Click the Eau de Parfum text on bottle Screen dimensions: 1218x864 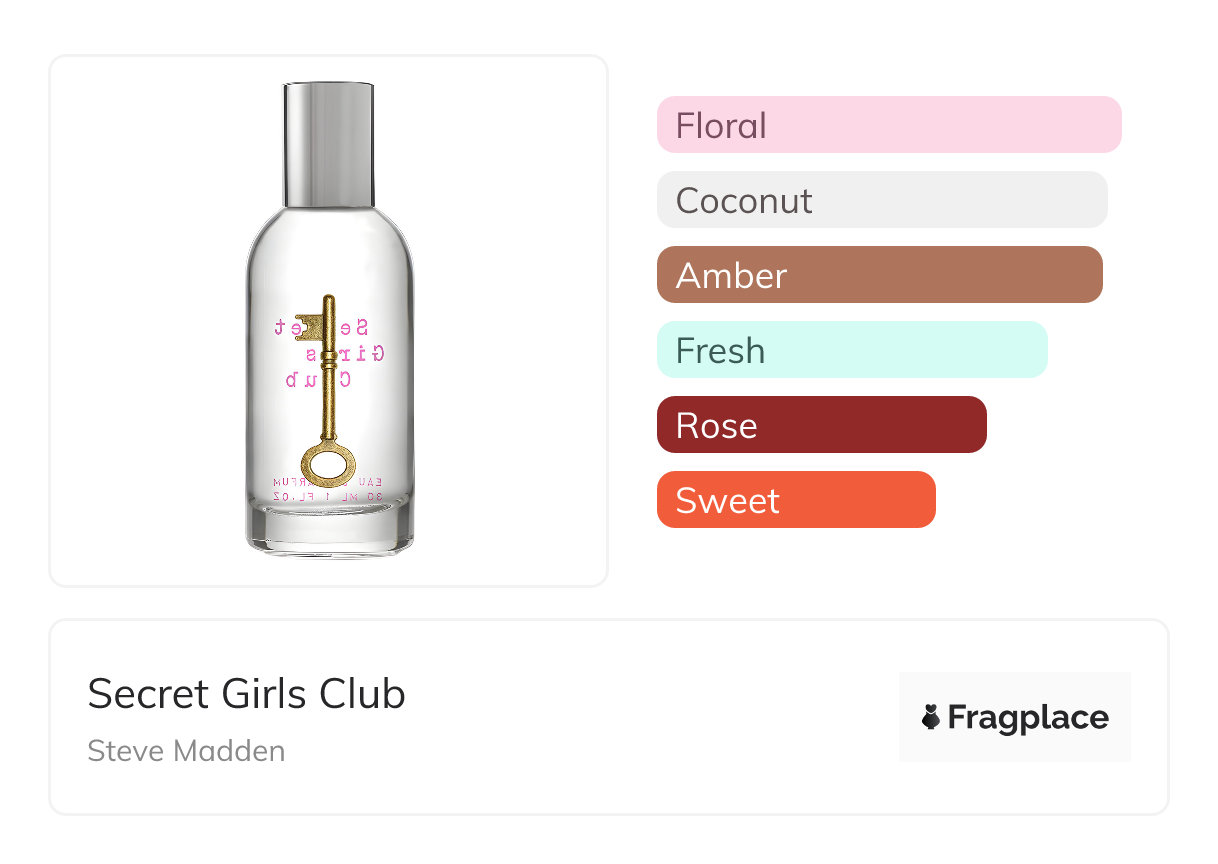coord(329,482)
